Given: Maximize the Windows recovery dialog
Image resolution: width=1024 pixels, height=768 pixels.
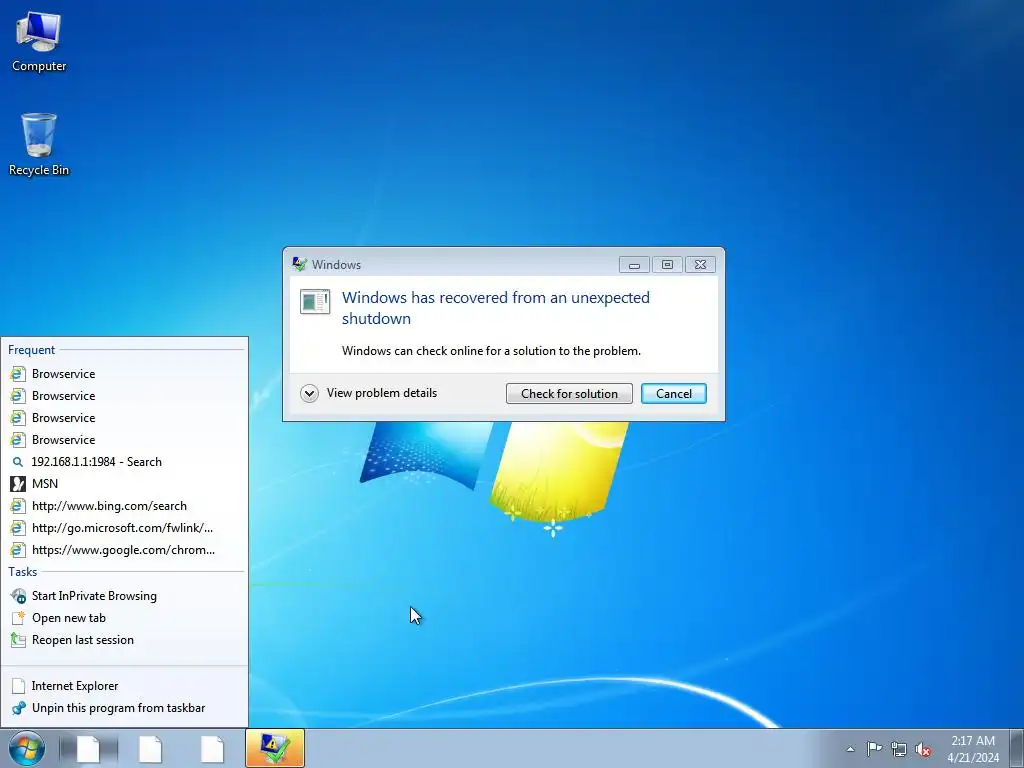Looking at the screenshot, I should (667, 264).
